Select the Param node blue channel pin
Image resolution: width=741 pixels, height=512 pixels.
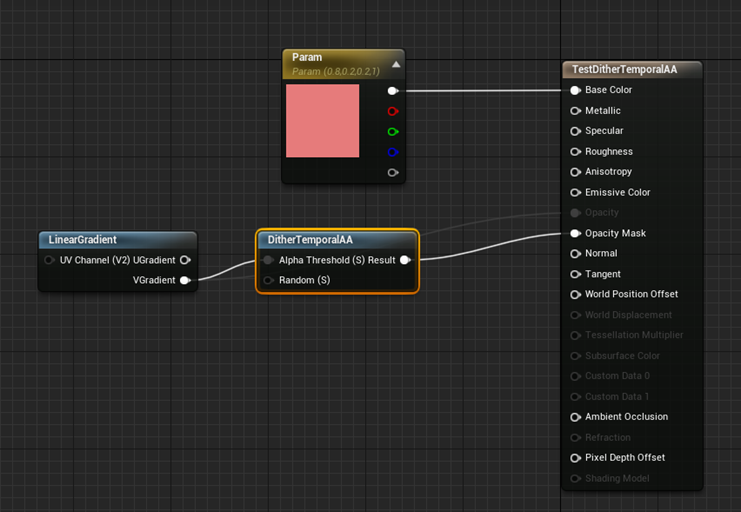393,152
